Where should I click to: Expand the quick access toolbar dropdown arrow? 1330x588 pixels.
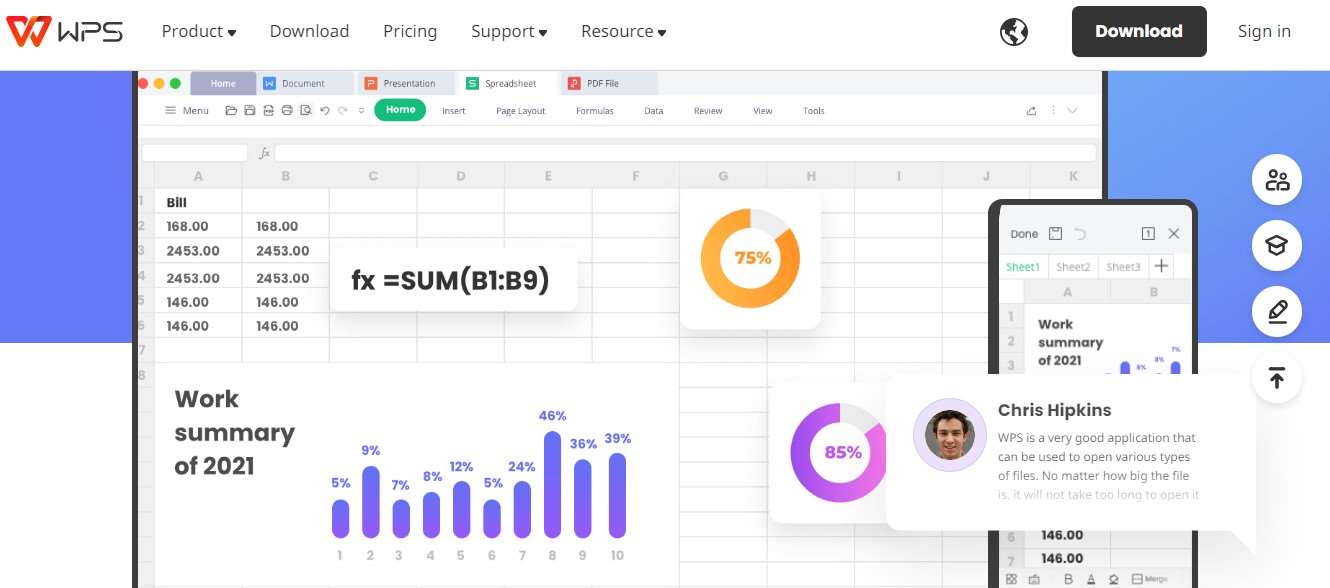(x=361, y=111)
